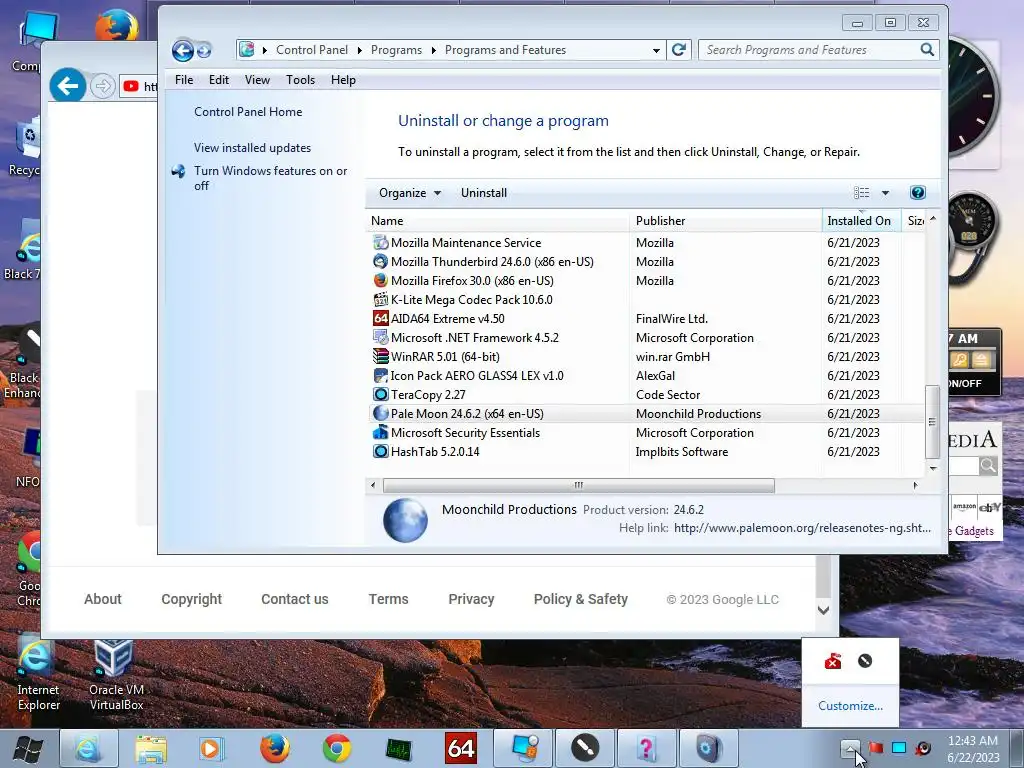Open the Organize dropdown menu
Image resolution: width=1024 pixels, height=768 pixels.
[x=409, y=193]
